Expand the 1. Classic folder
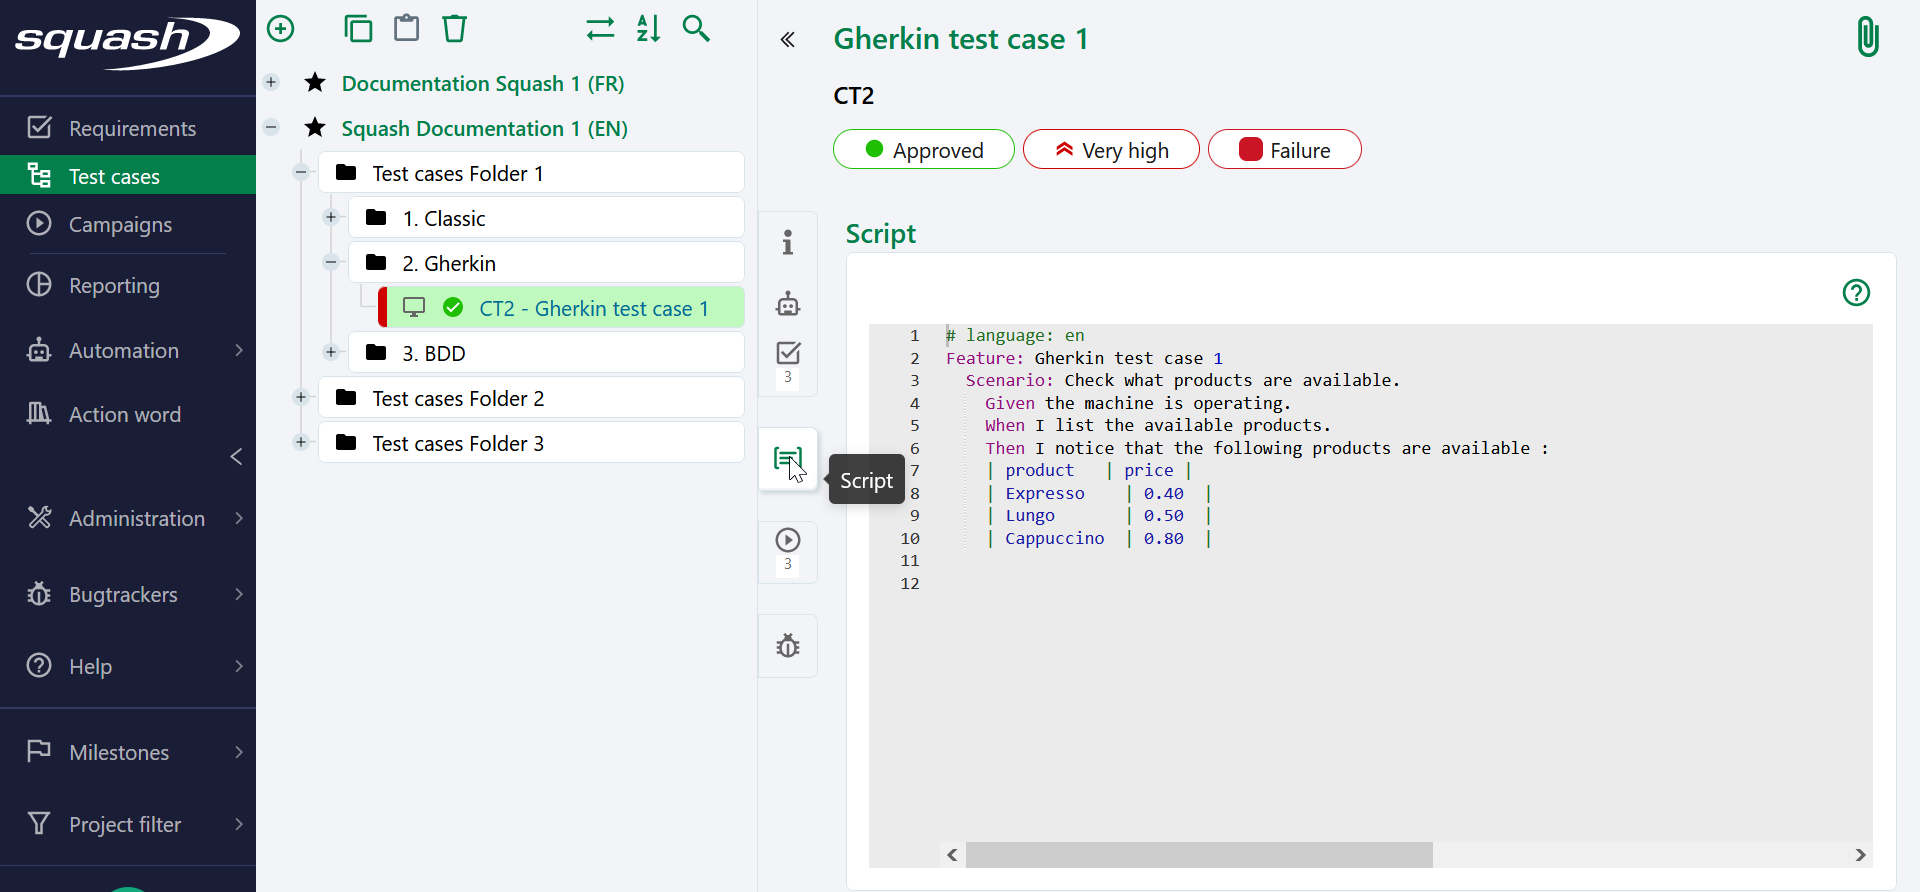The width and height of the screenshot is (1920, 892). click(331, 217)
